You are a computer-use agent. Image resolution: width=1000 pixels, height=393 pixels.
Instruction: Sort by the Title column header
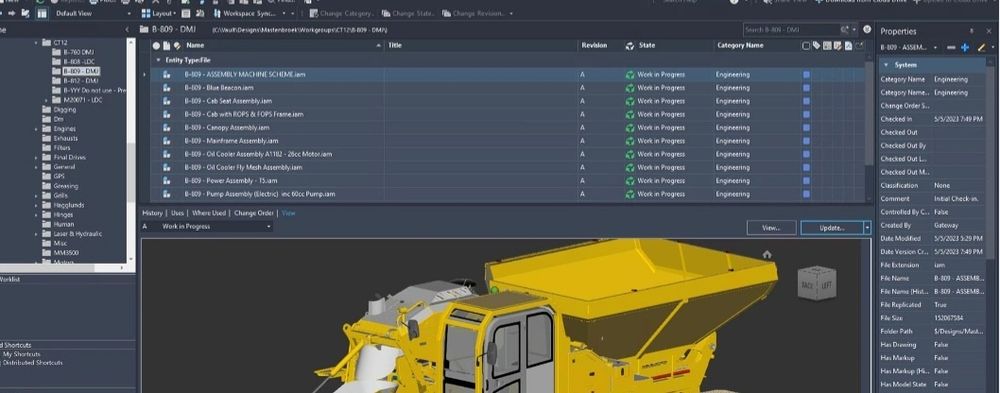pos(395,45)
